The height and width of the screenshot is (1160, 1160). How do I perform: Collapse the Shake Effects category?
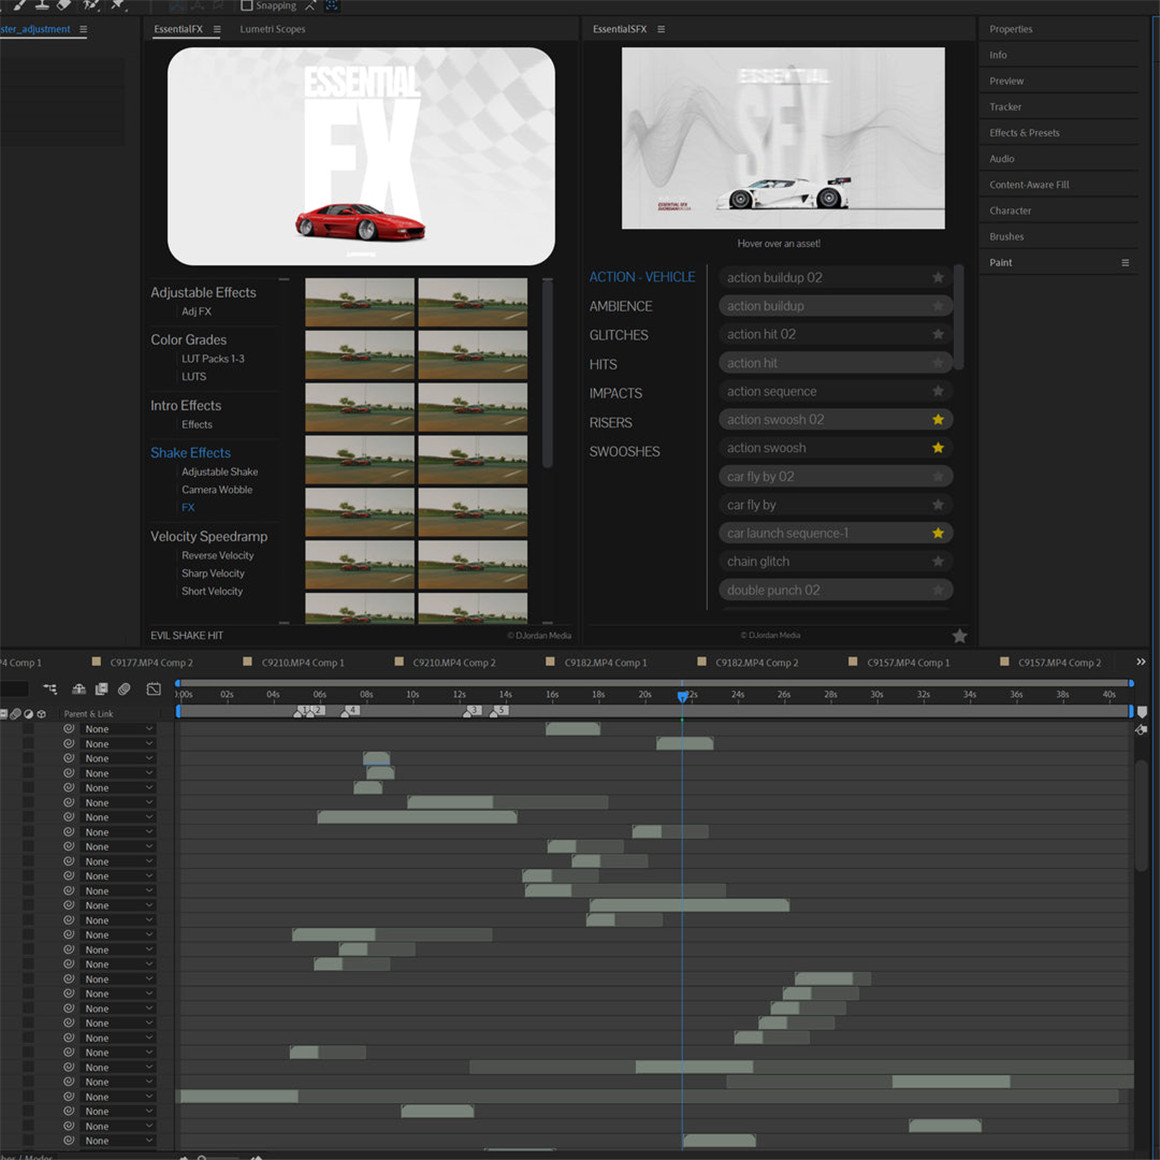pos(190,452)
